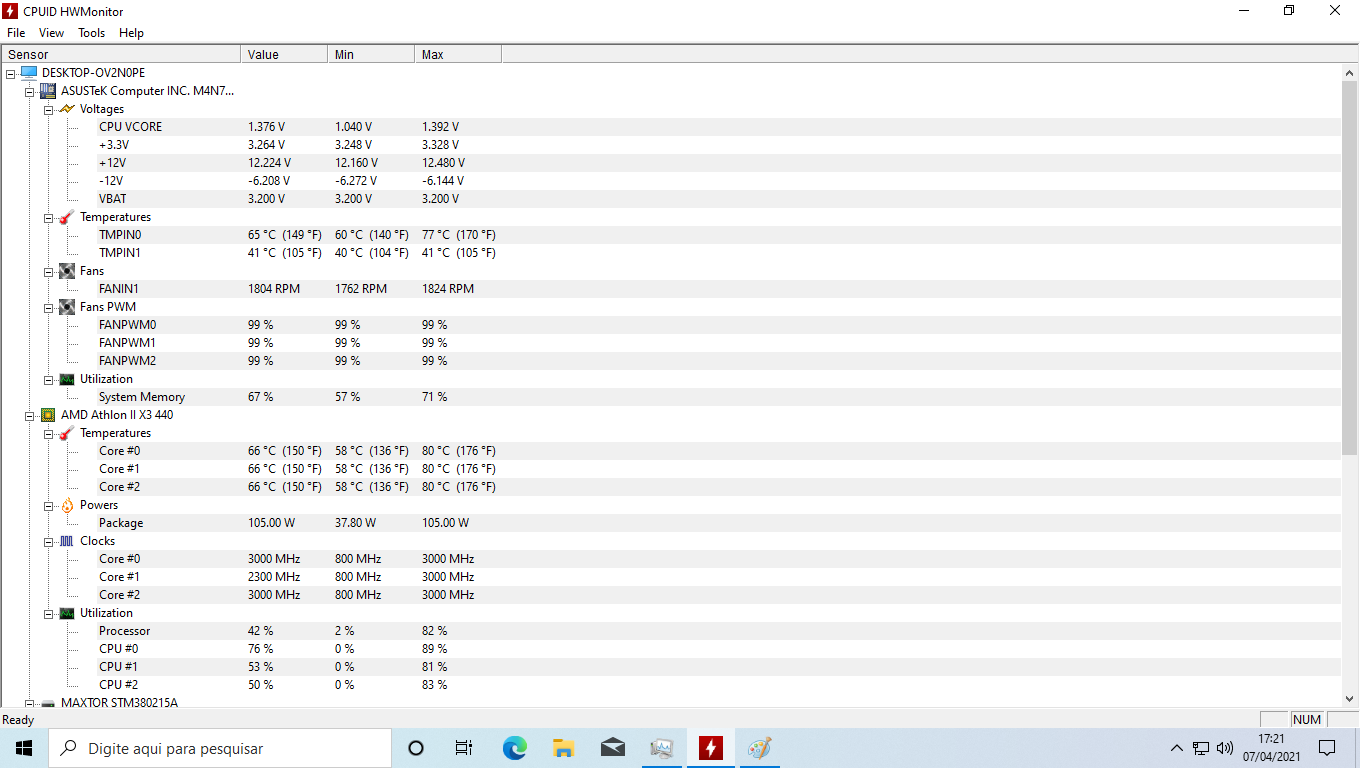Screen dimensions: 1360x768
Task: Select the +12V voltage row
Action: point(671,163)
